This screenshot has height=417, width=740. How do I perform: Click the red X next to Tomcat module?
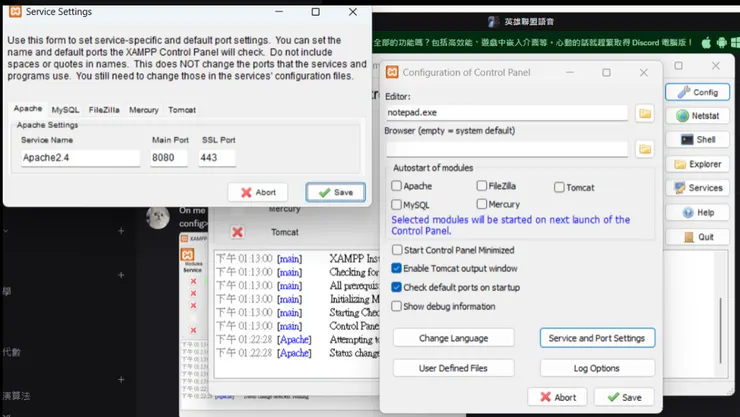coord(237,232)
